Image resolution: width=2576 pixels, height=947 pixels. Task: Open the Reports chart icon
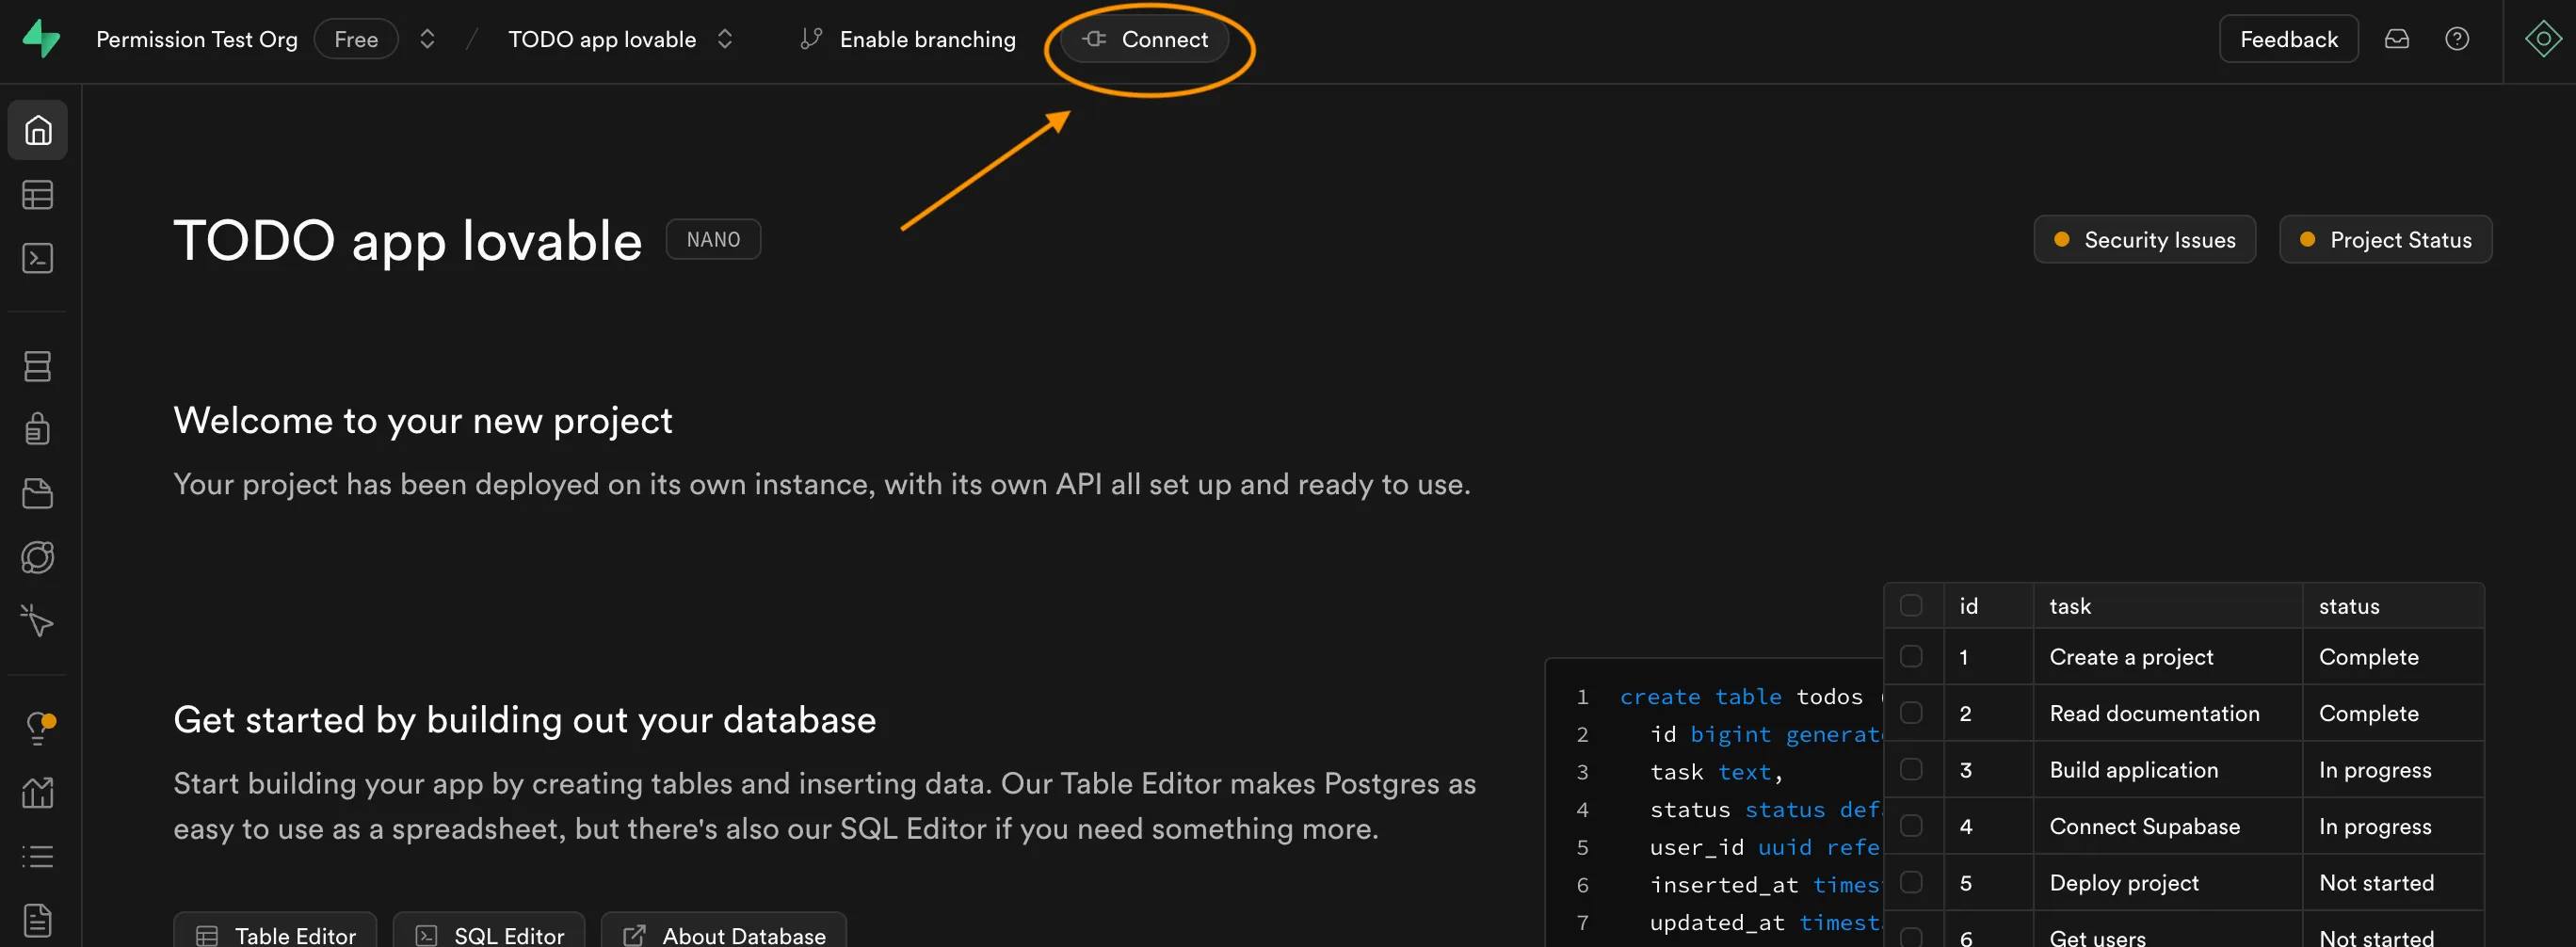click(37, 792)
